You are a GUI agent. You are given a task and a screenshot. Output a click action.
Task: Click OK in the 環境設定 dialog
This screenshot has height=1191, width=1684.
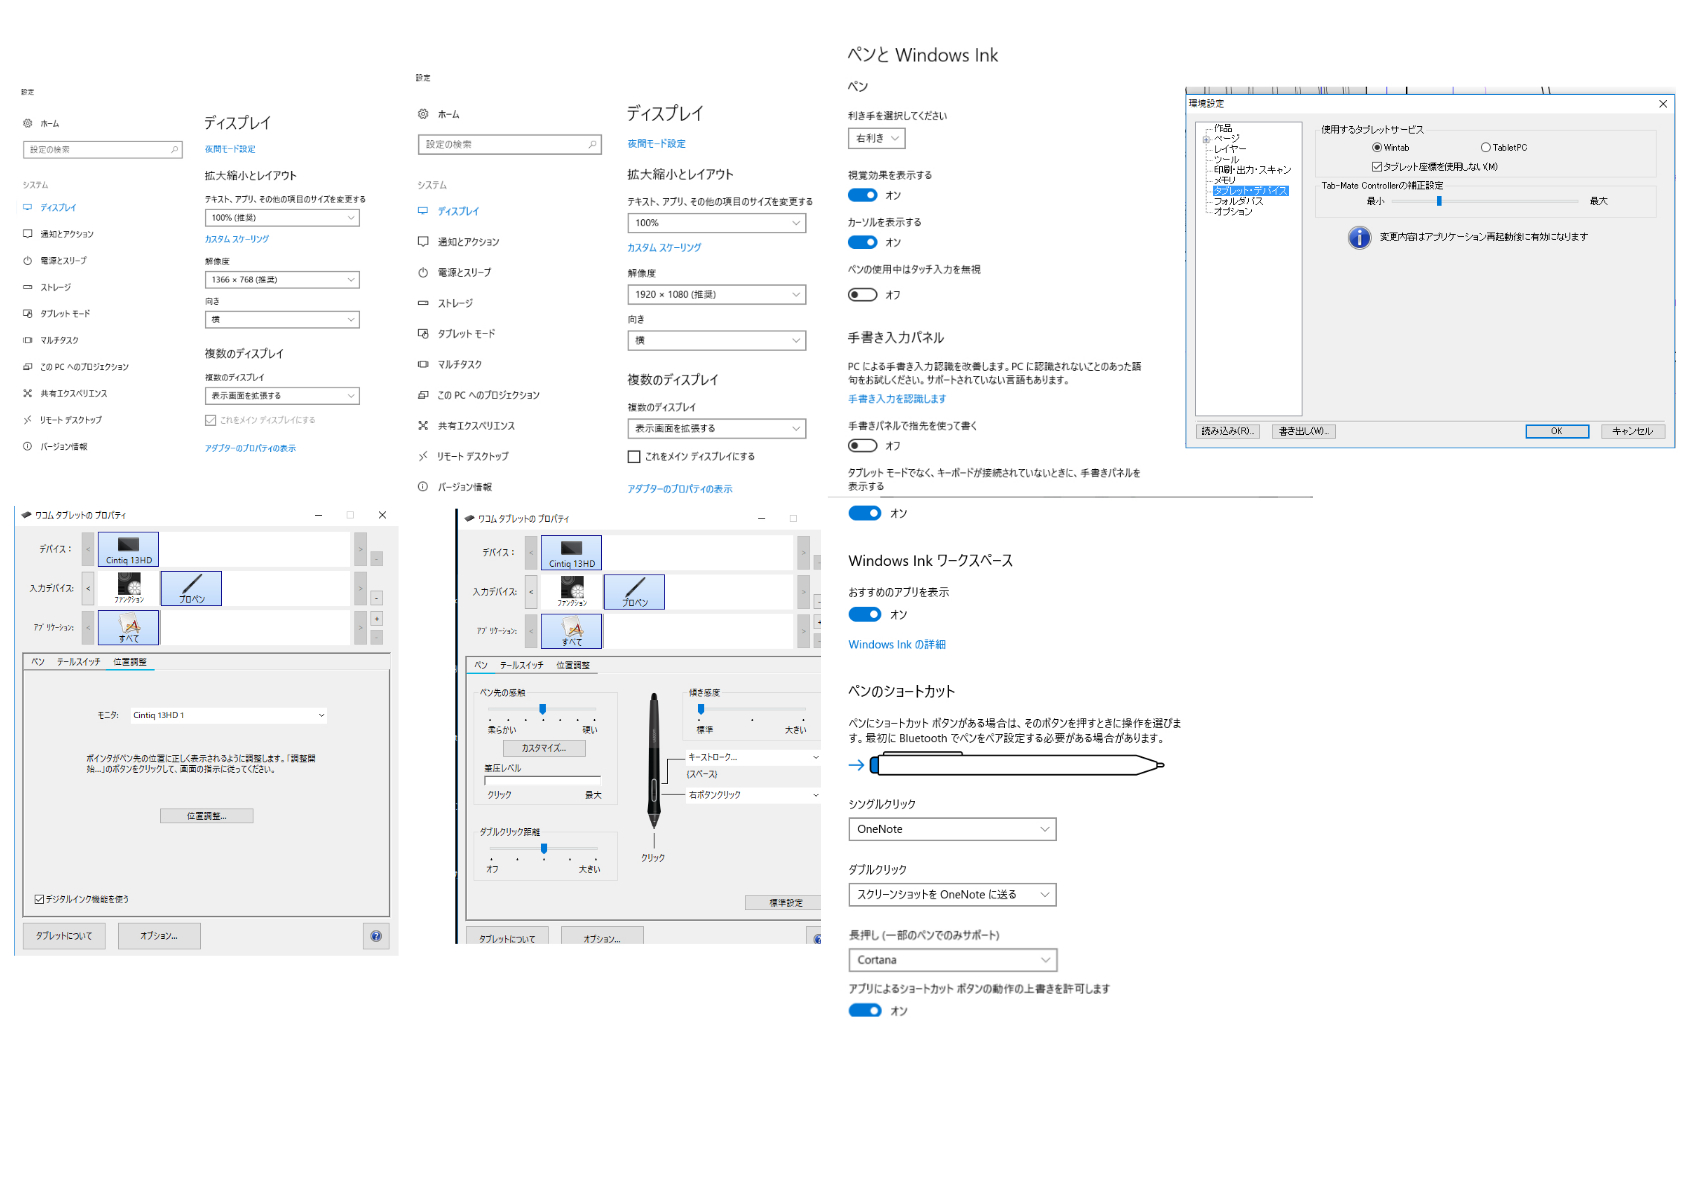pyautogui.click(x=1557, y=431)
